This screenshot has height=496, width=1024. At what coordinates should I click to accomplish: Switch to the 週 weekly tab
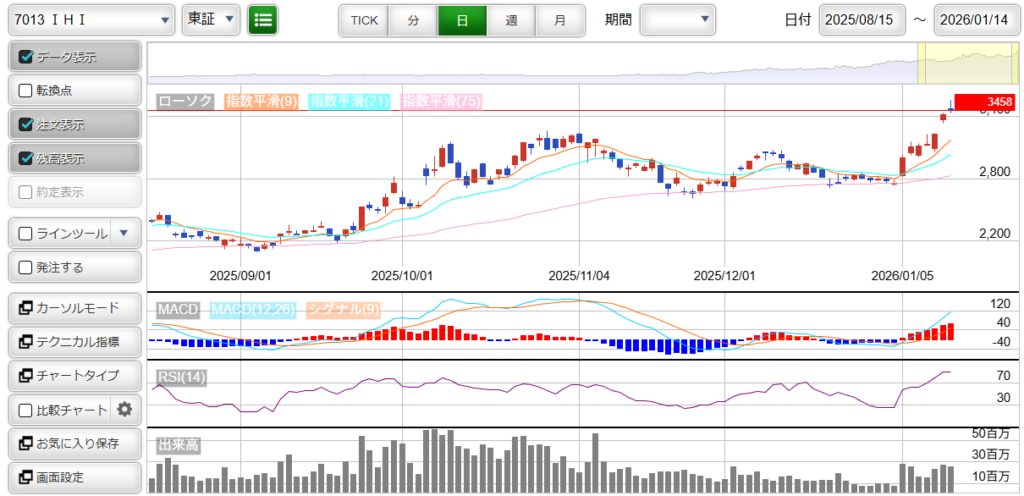pyautogui.click(x=511, y=20)
